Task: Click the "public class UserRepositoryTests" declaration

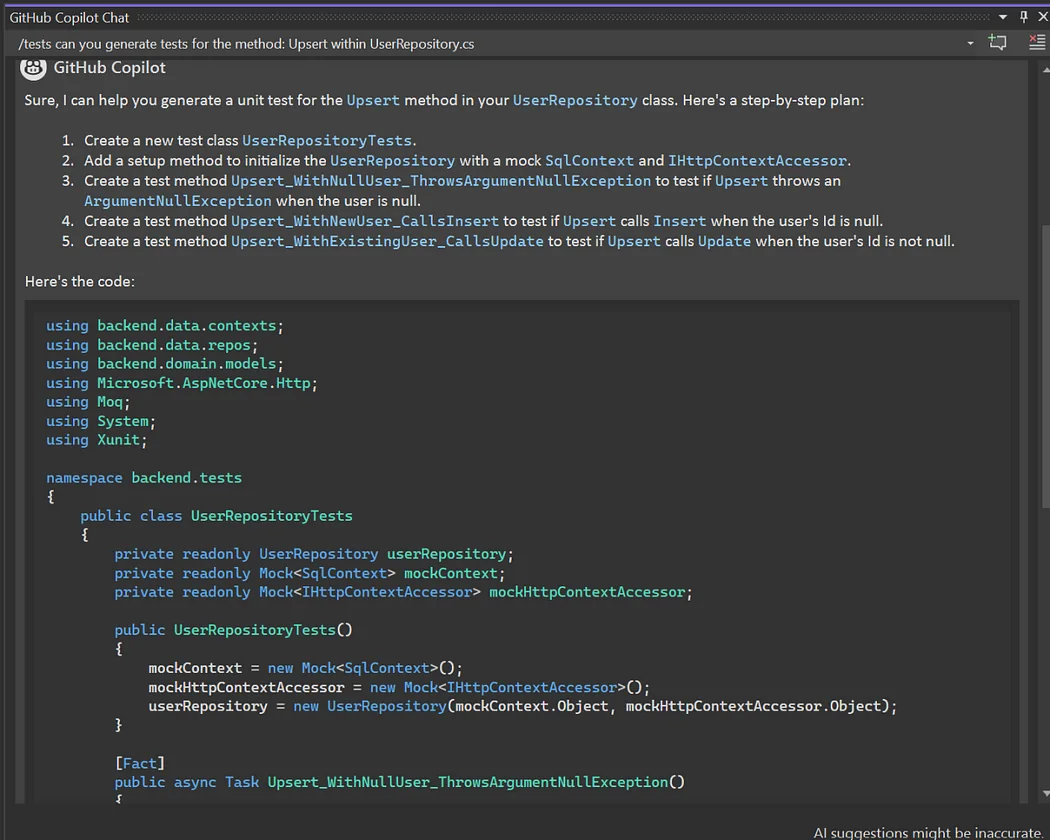Action: tap(216, 516)
